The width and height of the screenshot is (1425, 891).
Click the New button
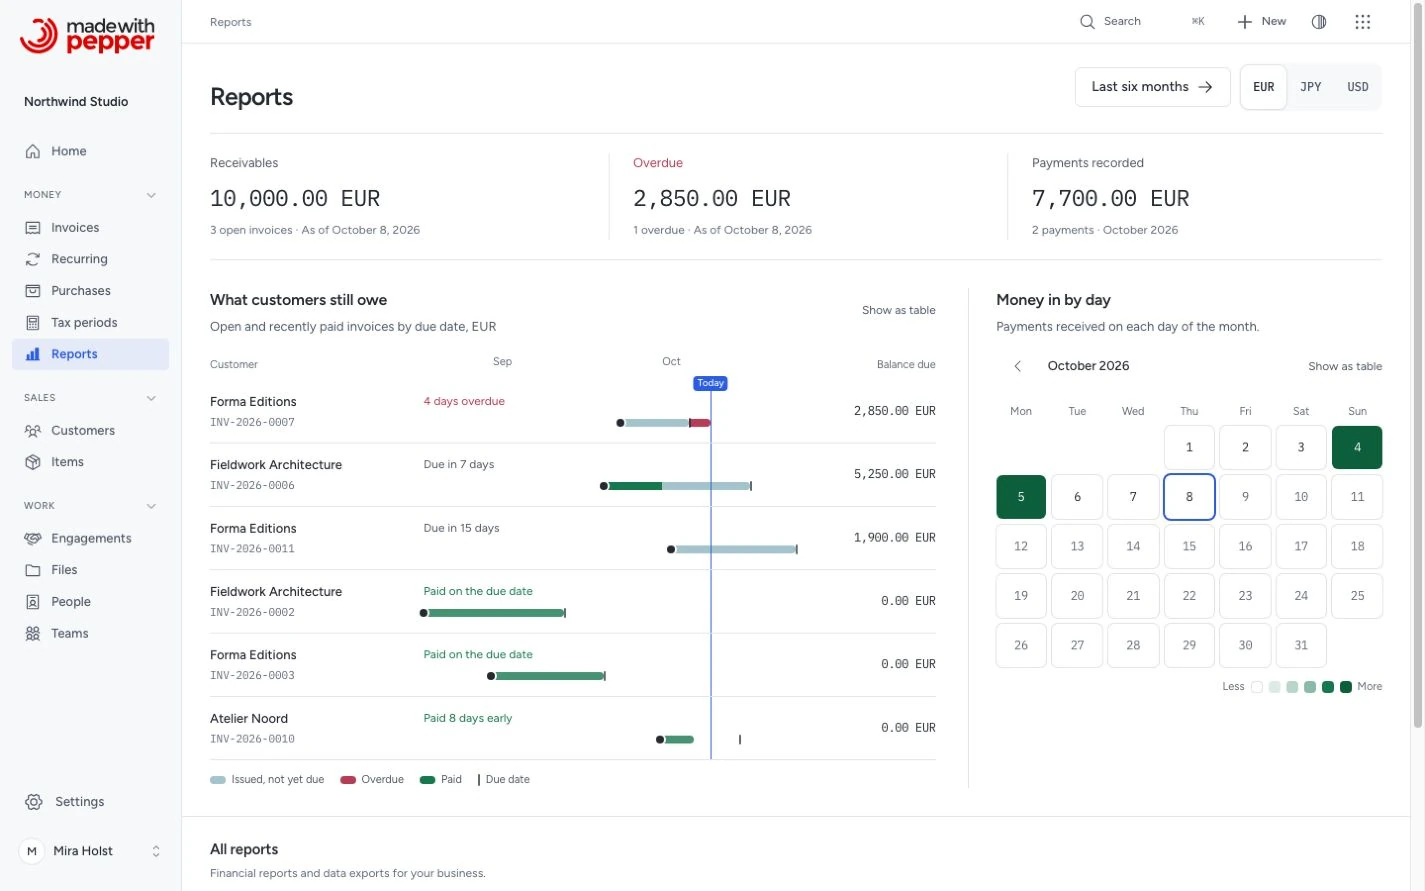[x=1262, y=22]
